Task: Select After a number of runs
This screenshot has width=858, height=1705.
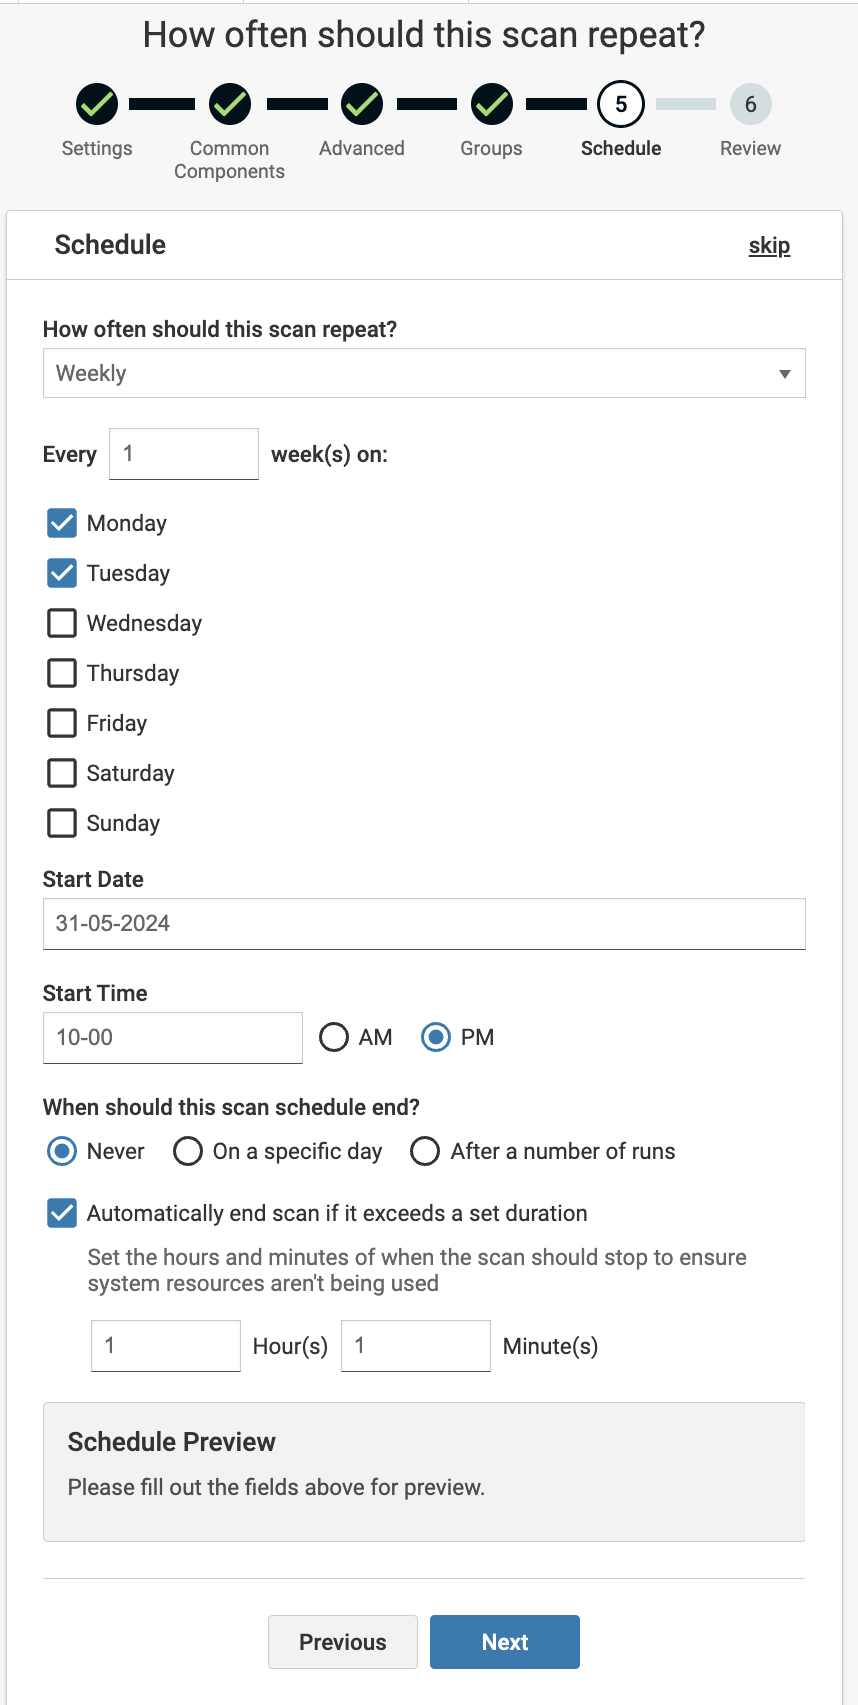Action: 425,1151
